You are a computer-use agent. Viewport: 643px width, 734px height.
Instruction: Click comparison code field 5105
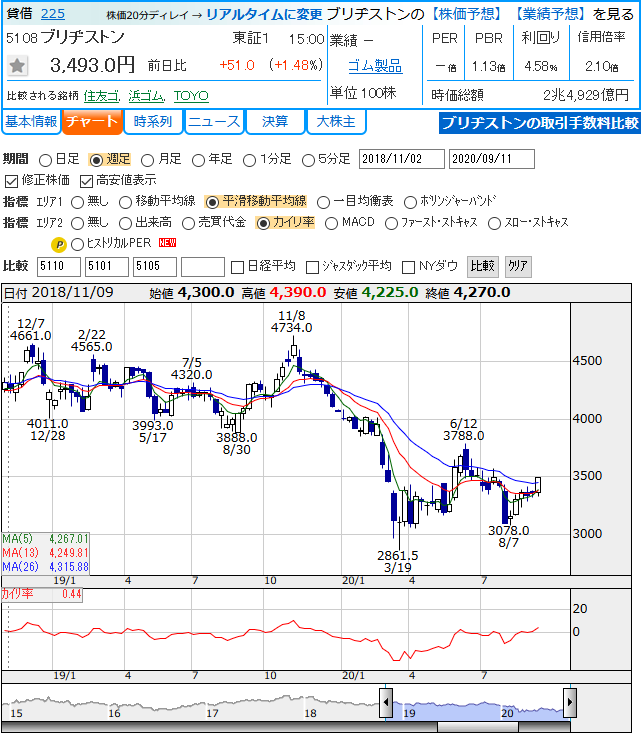click(155, 267)
